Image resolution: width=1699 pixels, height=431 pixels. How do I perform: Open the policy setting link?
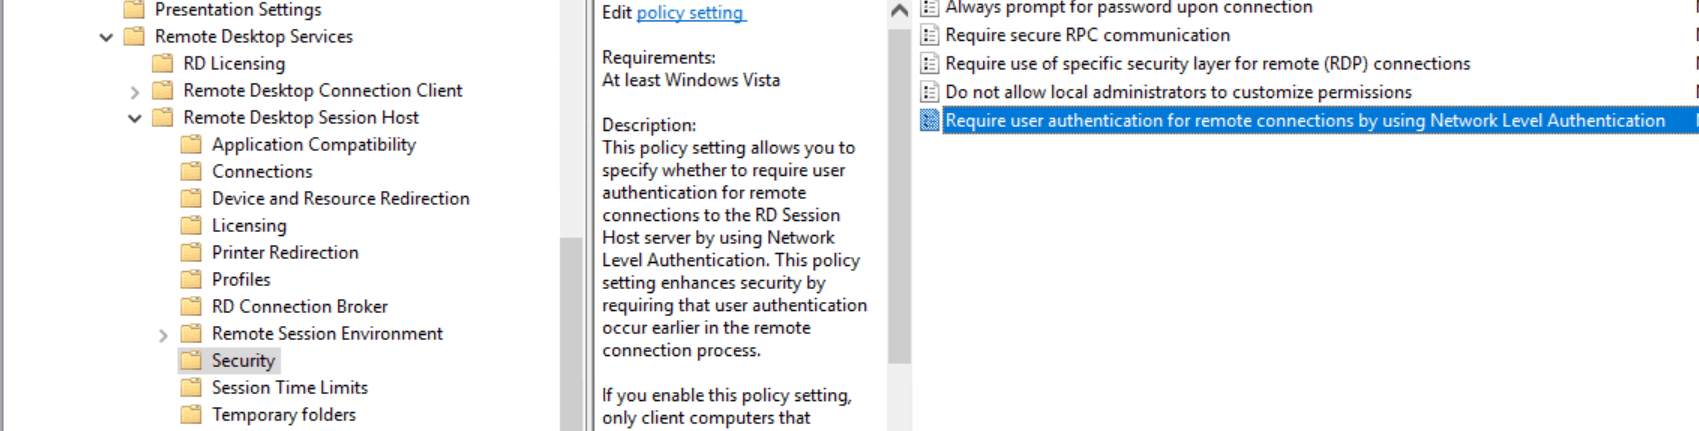(690, 13)
